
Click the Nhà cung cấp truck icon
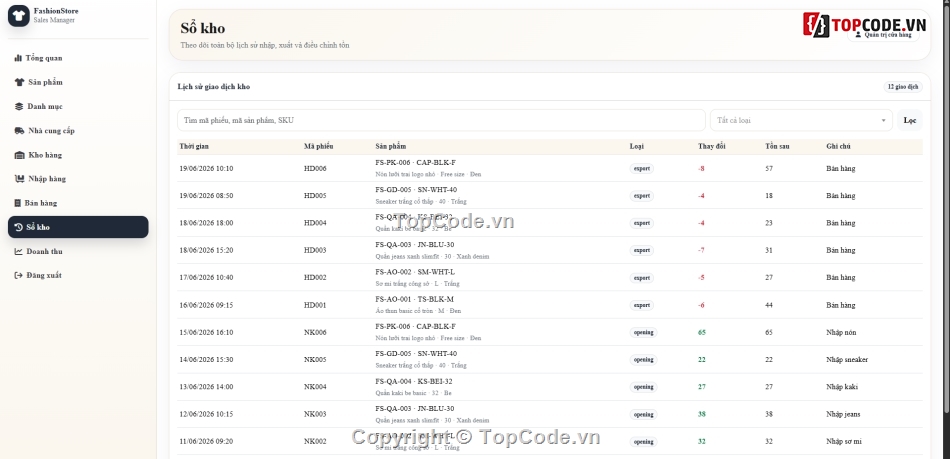click(19, 131)
